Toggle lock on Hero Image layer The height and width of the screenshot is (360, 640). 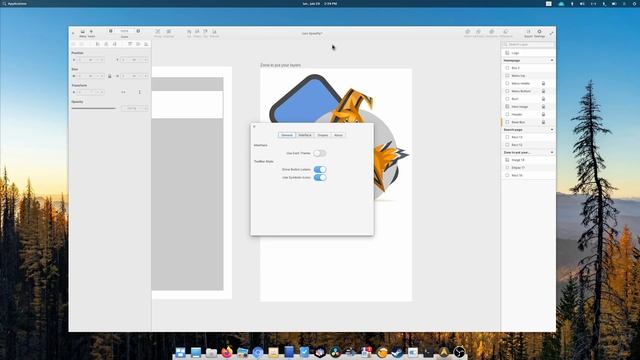coord(543,107)
